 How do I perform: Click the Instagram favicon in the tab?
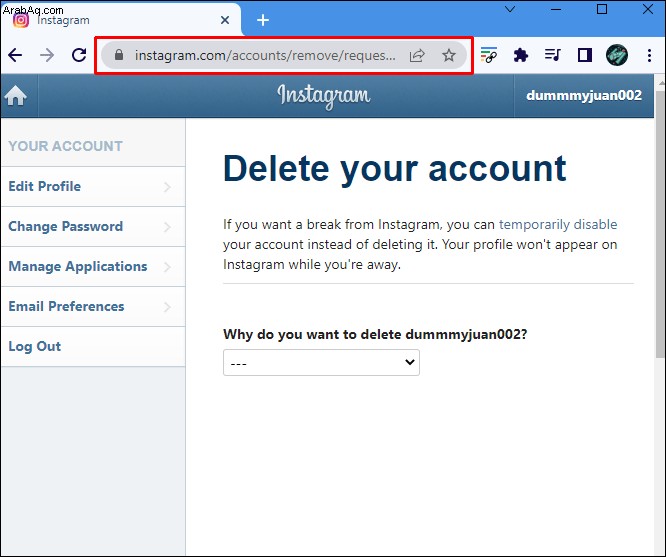pos(21,20)
